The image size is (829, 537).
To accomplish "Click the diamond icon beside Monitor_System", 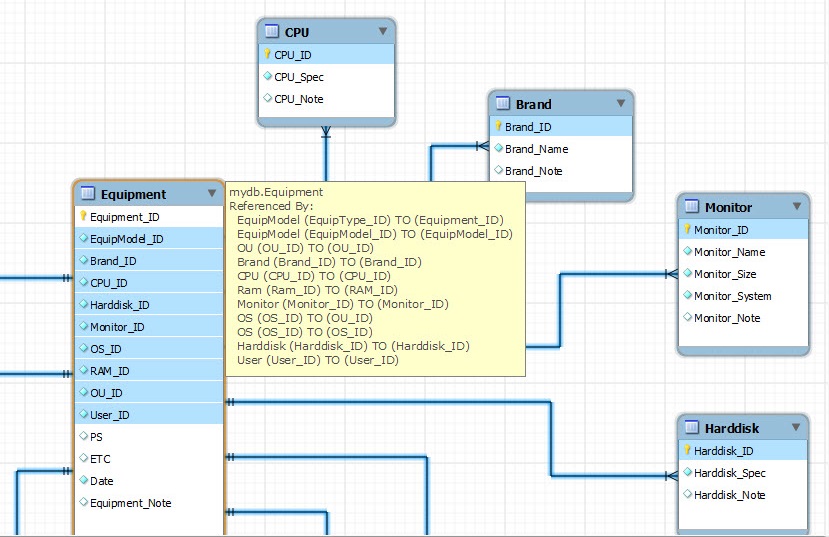I will (x=687, y=295).
